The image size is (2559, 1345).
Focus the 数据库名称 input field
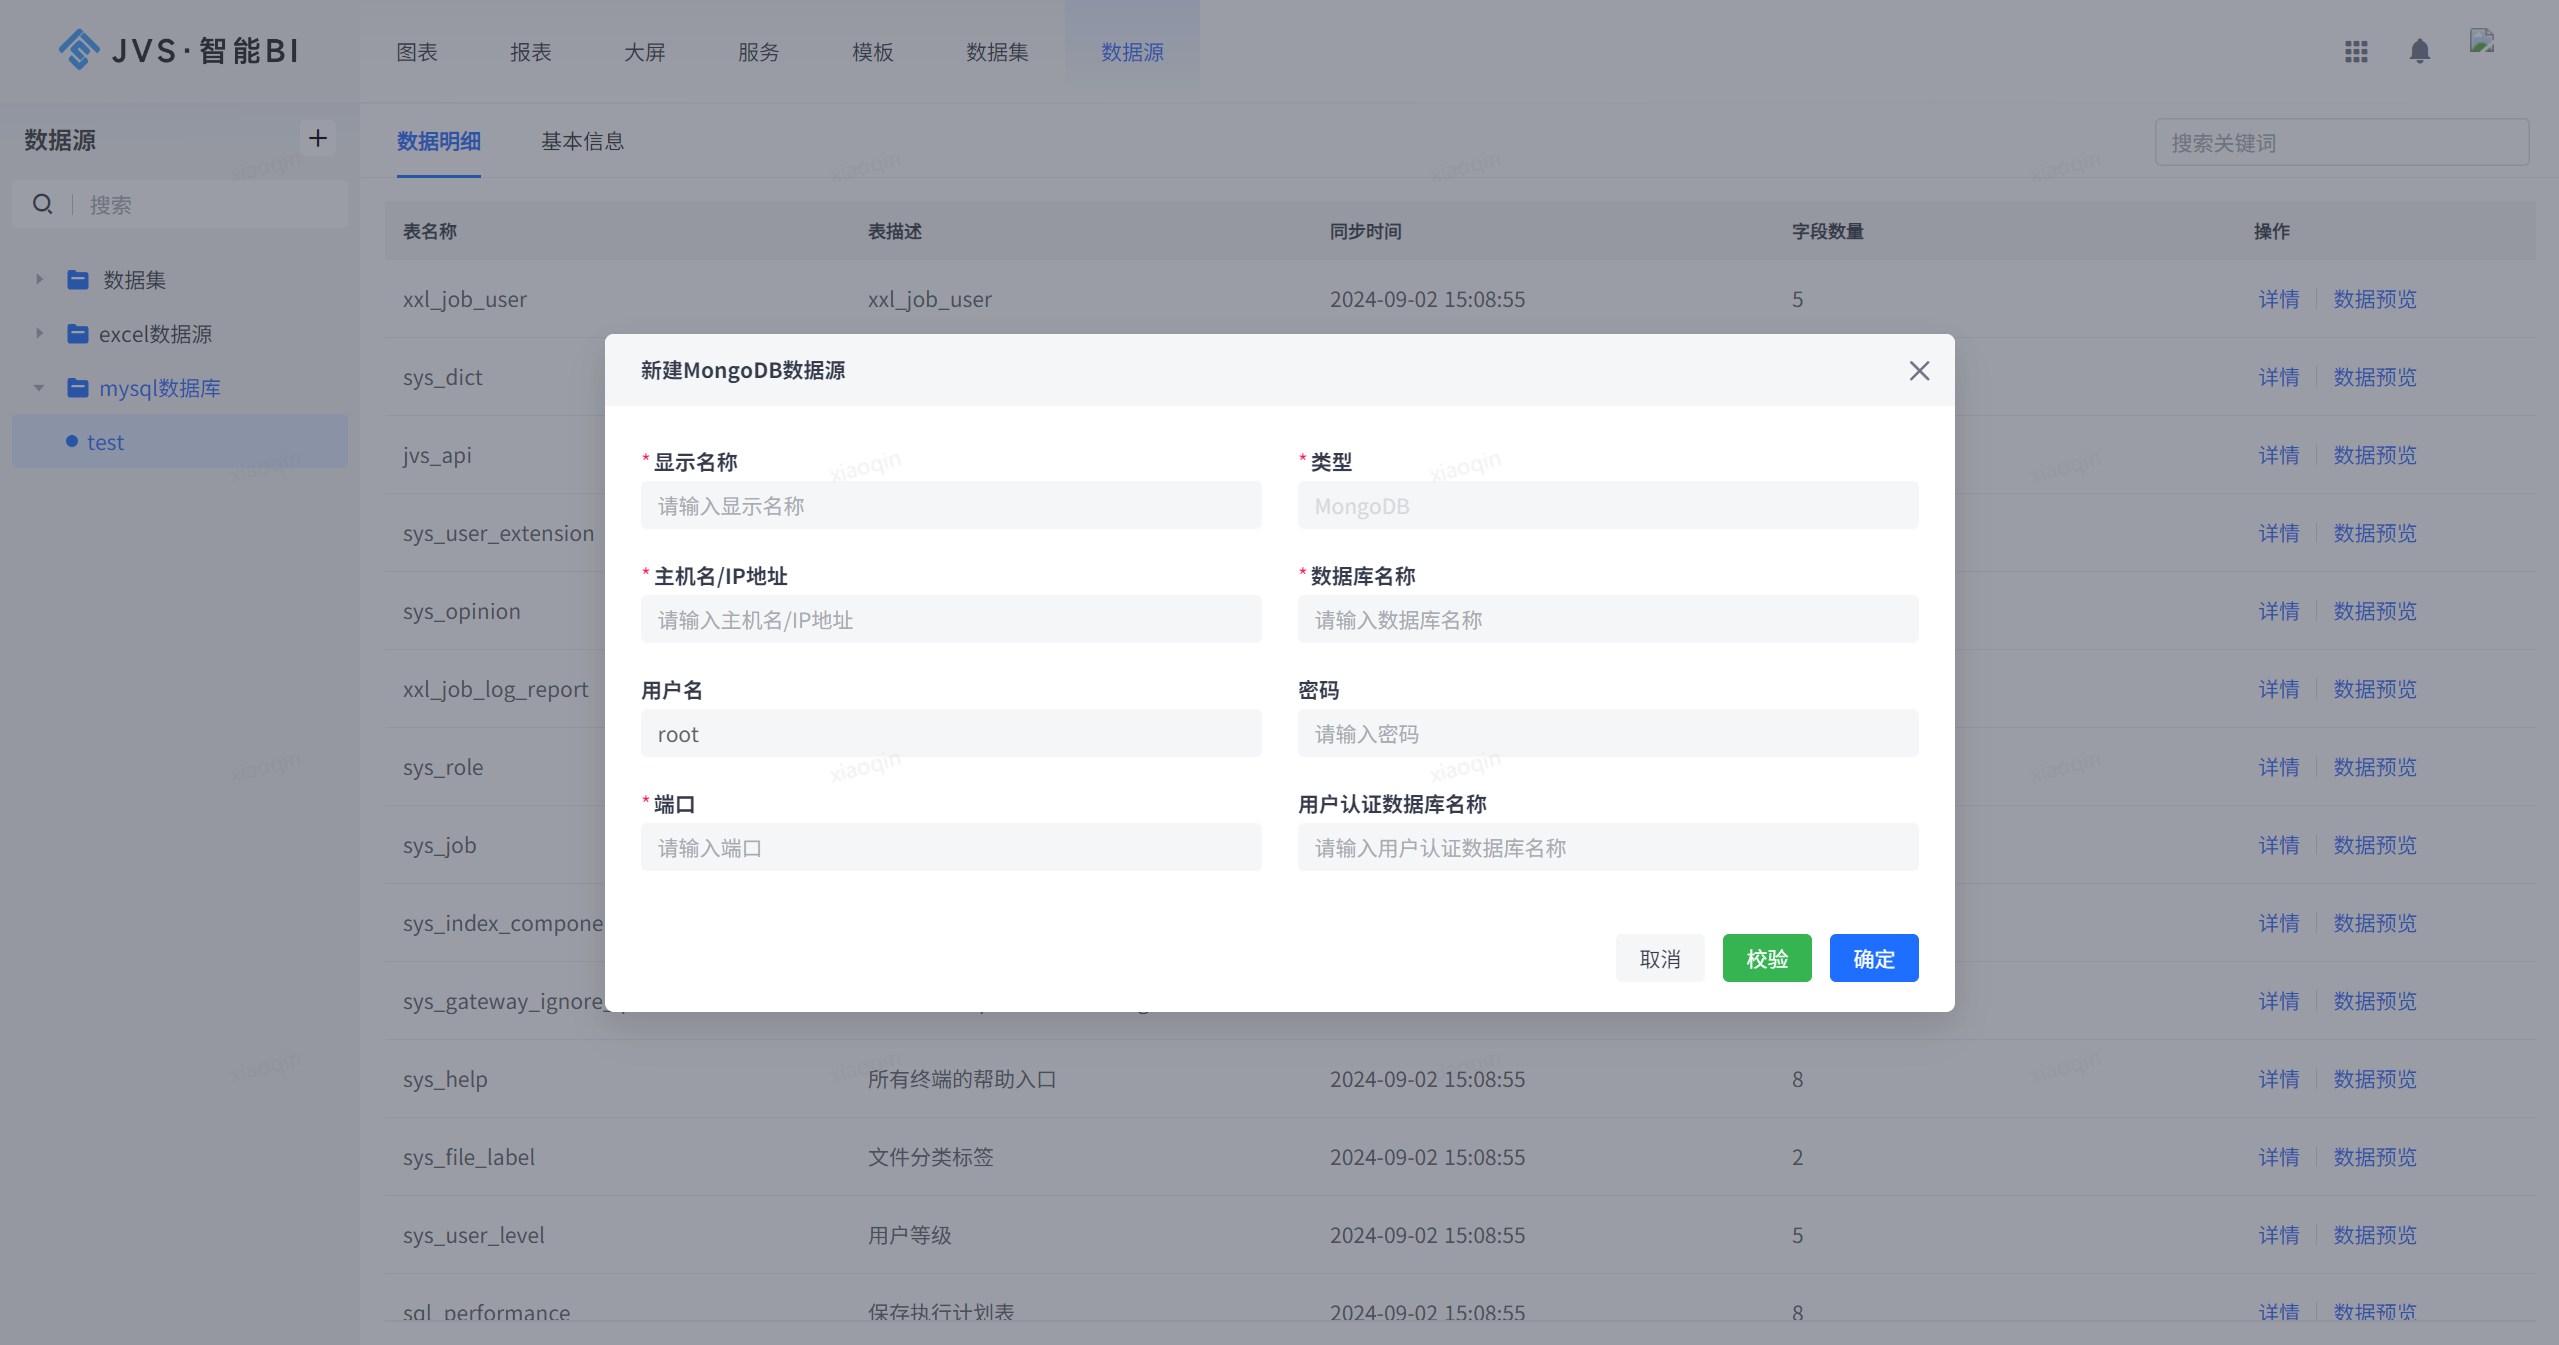pyautogui.click(x=1608, y=619)
